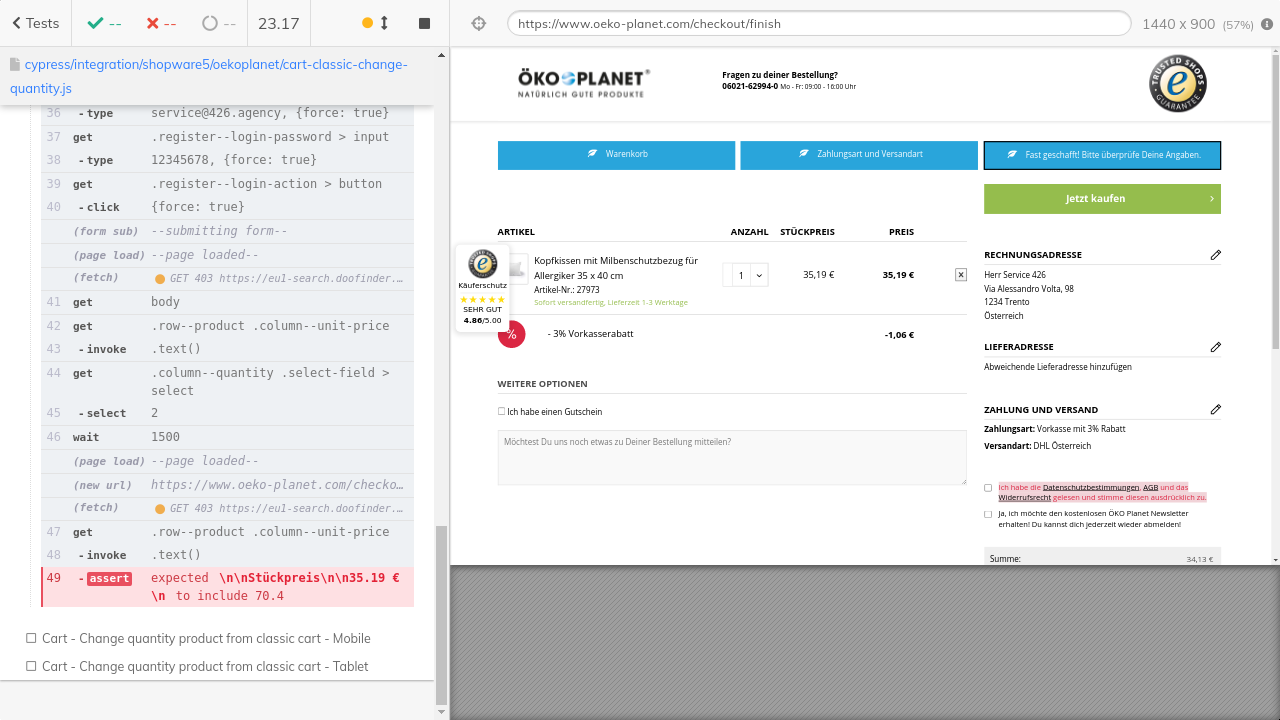This screenshot has height=720, width=1280.
Task: Click the stop test run square icon
Action: tap(424, 23)
